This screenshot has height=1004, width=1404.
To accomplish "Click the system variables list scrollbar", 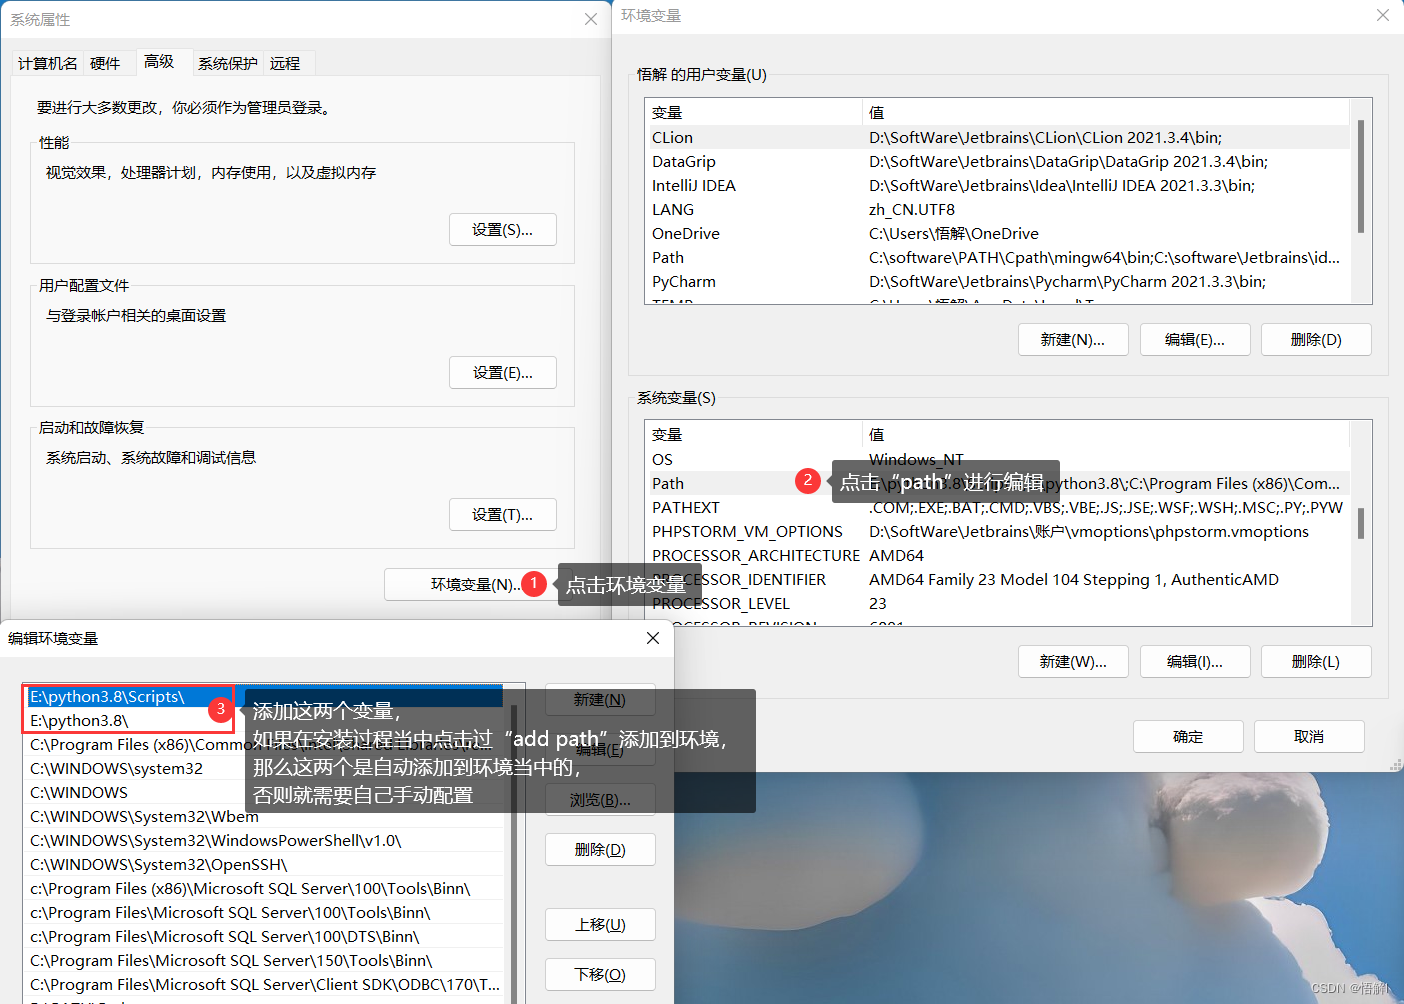I will [1360, 523].
